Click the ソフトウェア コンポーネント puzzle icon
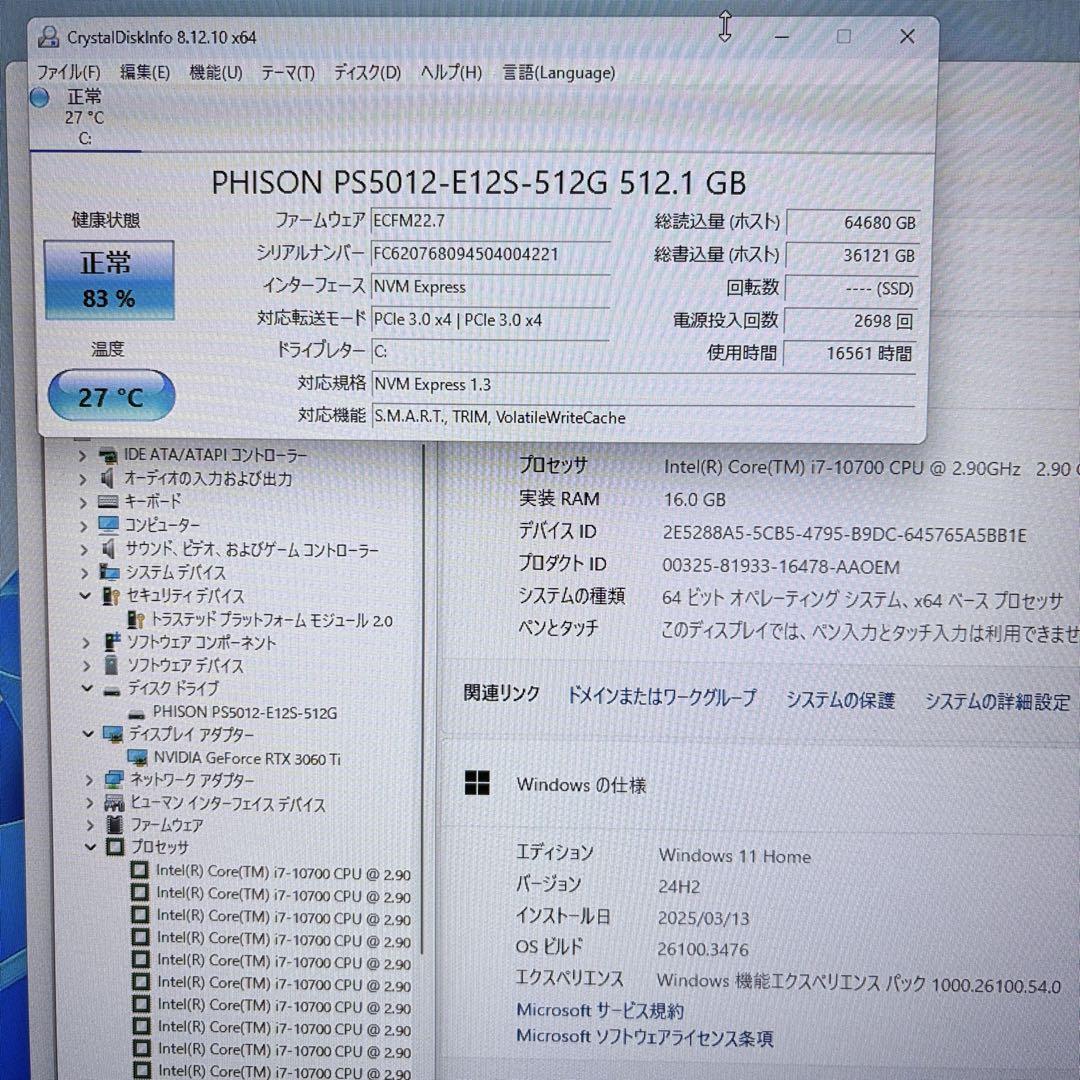The image size is (1080, 1080). point(112,642)
